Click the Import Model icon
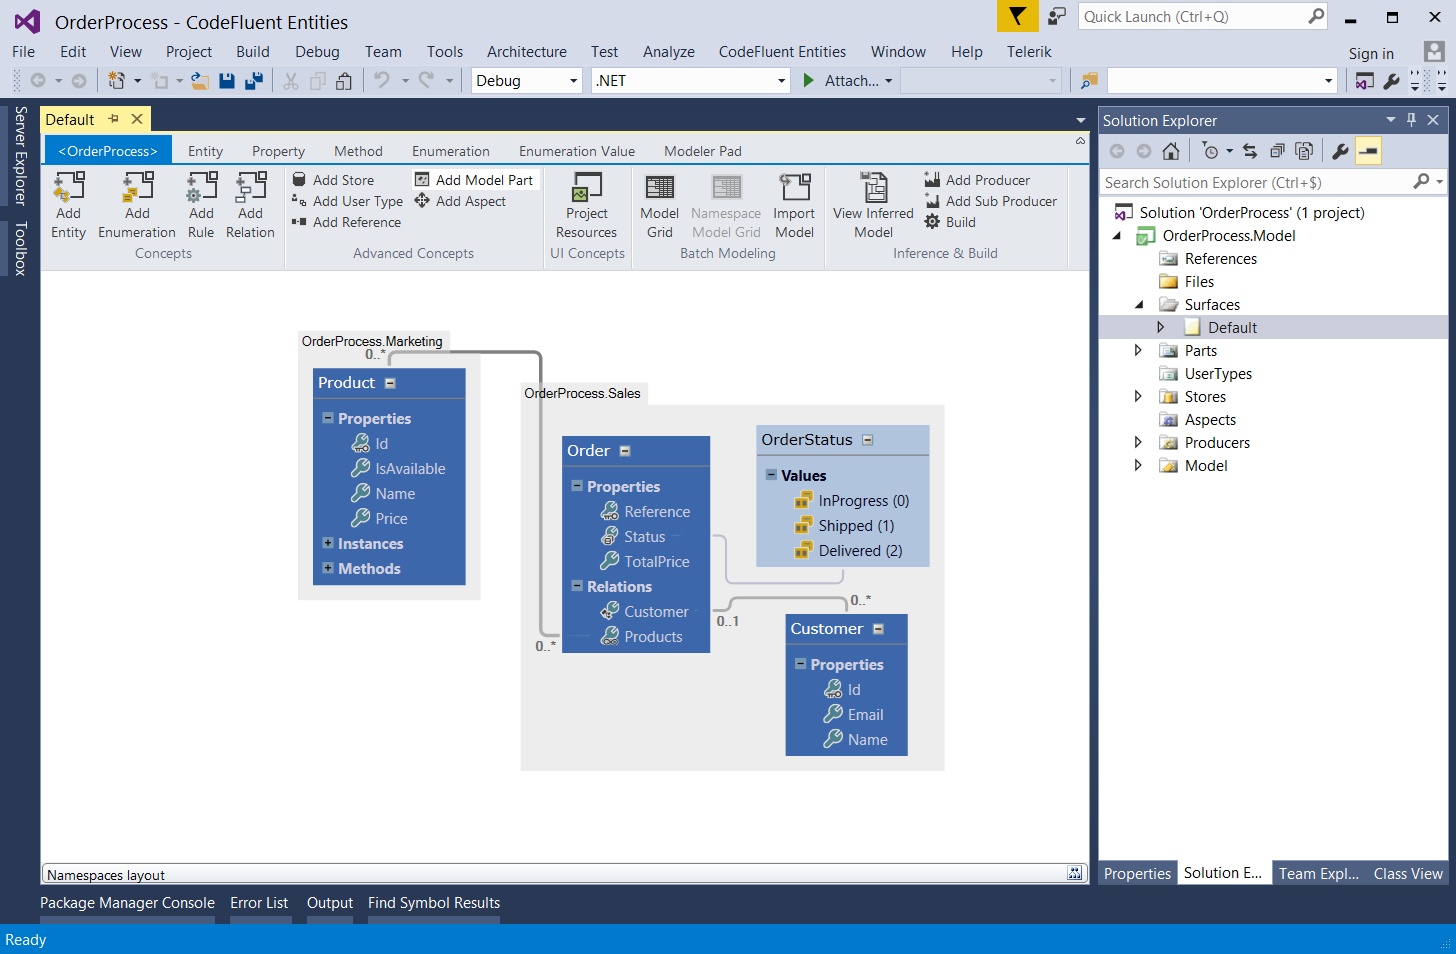This screenshot has width=1456, height=954. 794,188
